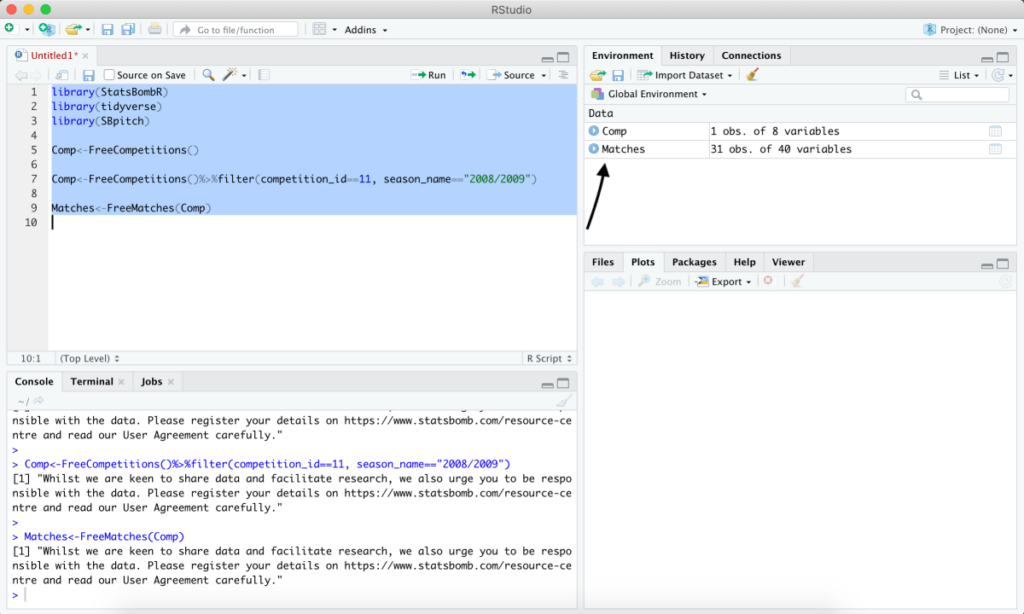Open the recent files dropdown arrow
The image size is (1024, 614).
[x=88, y=30]
